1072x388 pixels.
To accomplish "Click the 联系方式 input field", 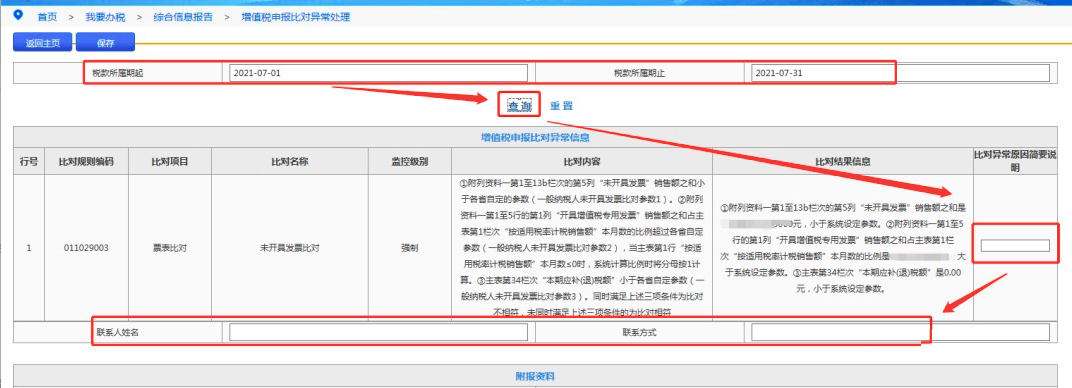I will point(900,332).
